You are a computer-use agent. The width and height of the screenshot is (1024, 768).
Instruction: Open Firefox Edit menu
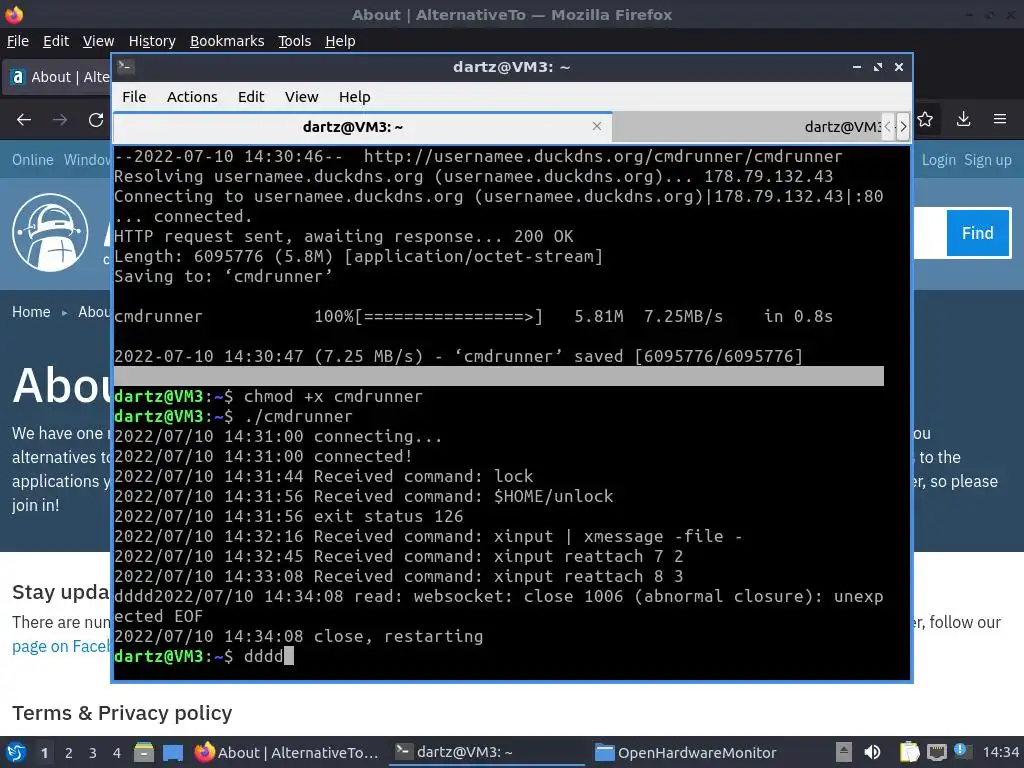tap(56, 41)
